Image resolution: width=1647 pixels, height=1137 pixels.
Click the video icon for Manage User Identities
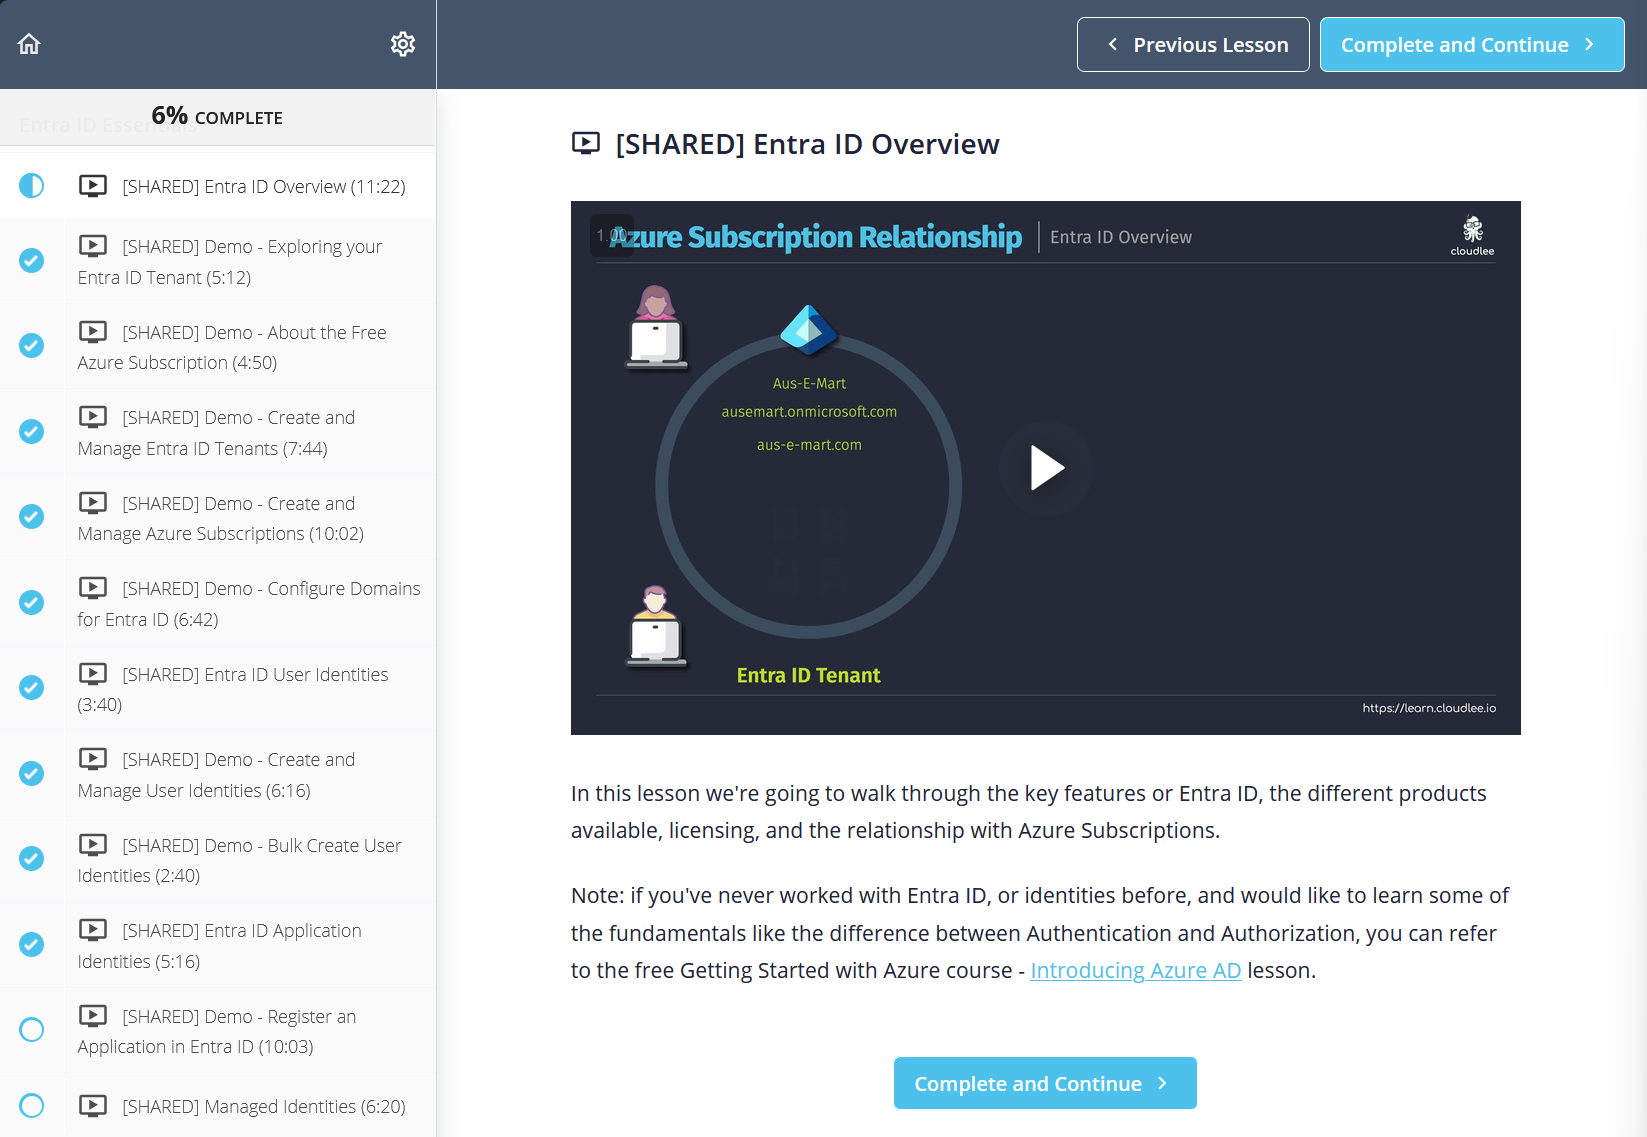point(93,759)
